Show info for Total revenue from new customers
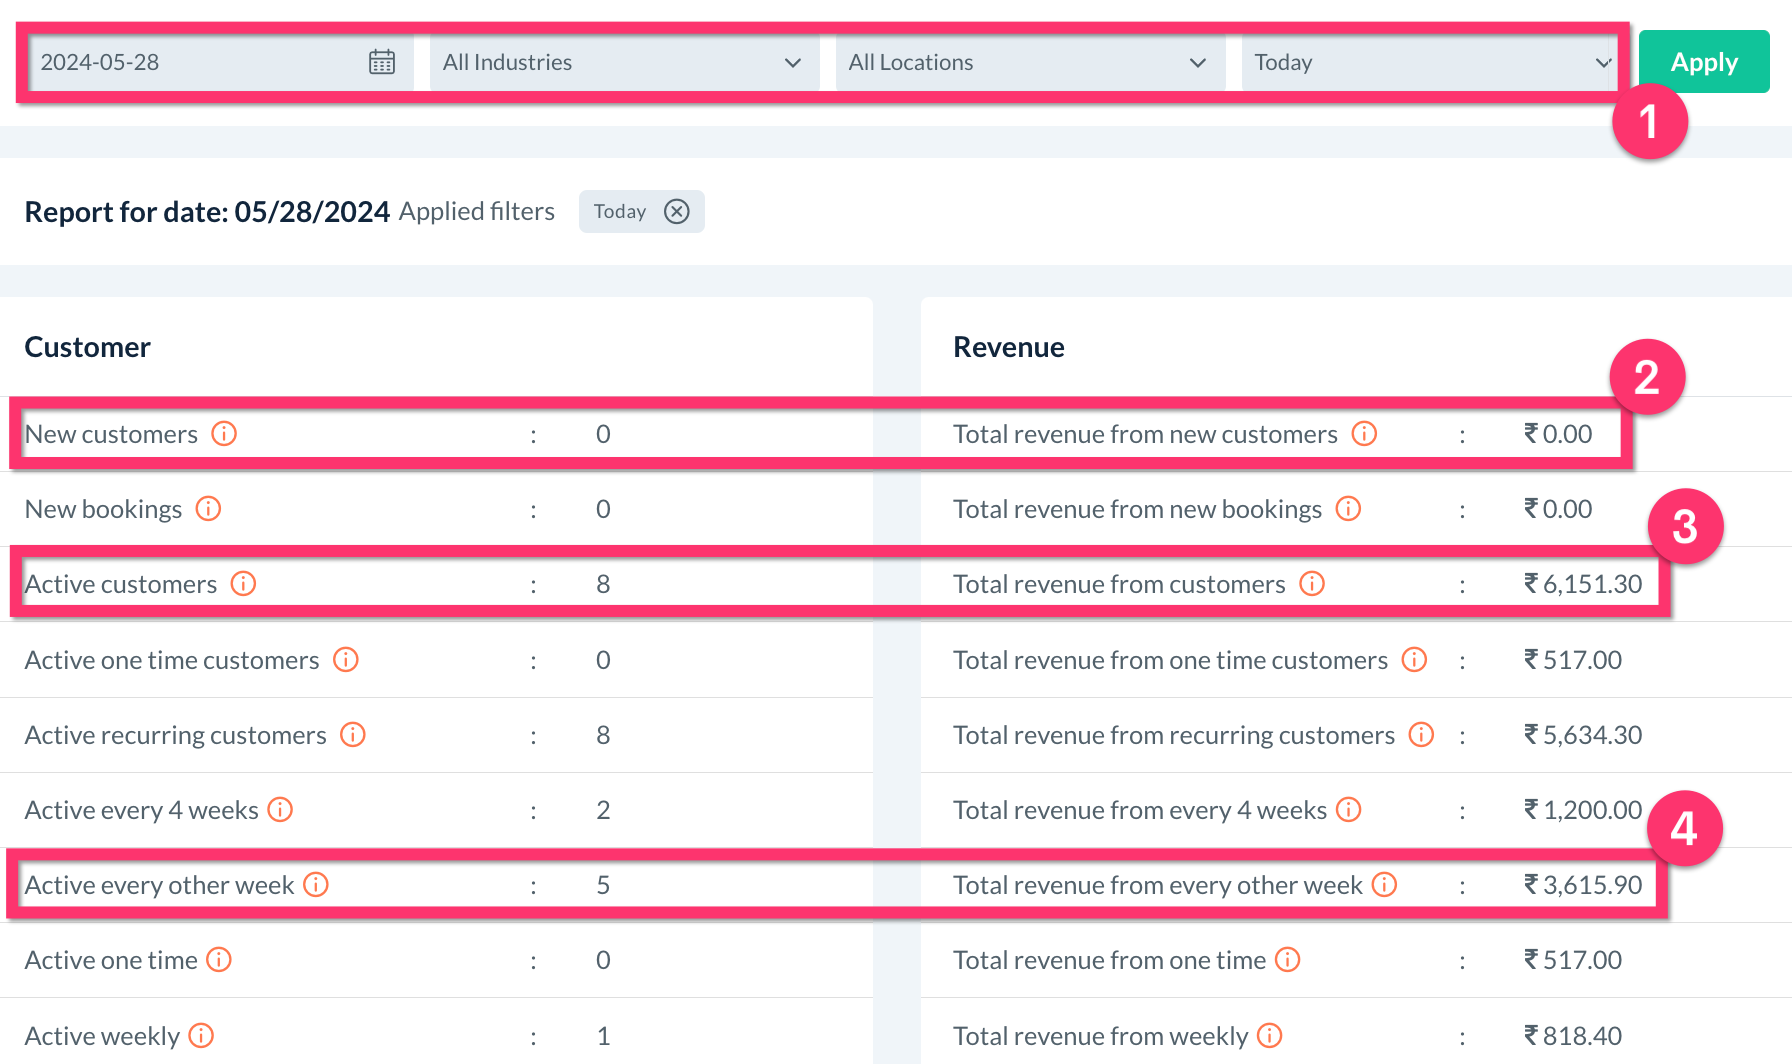1792x1064 pixels. (x=1364, y=433)
